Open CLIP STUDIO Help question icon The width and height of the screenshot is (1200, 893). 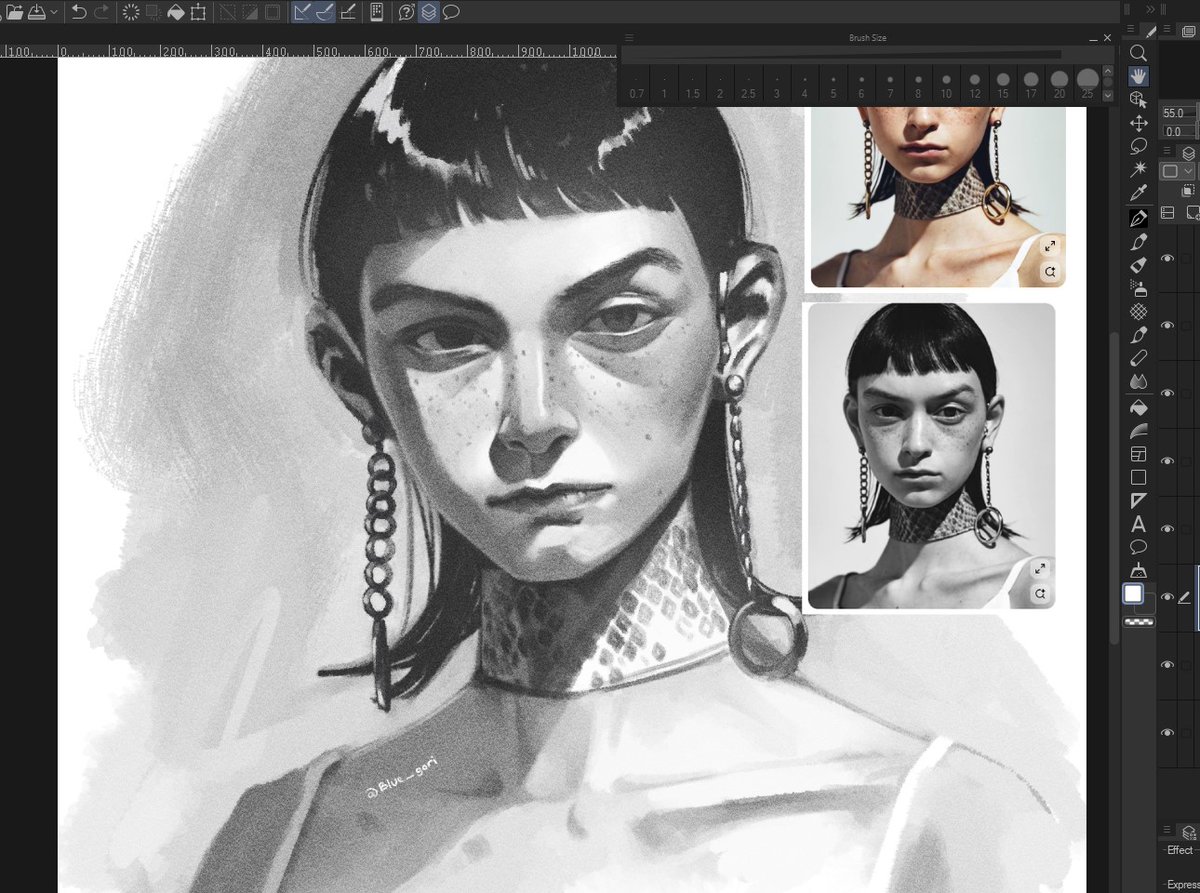coord(406,12)
